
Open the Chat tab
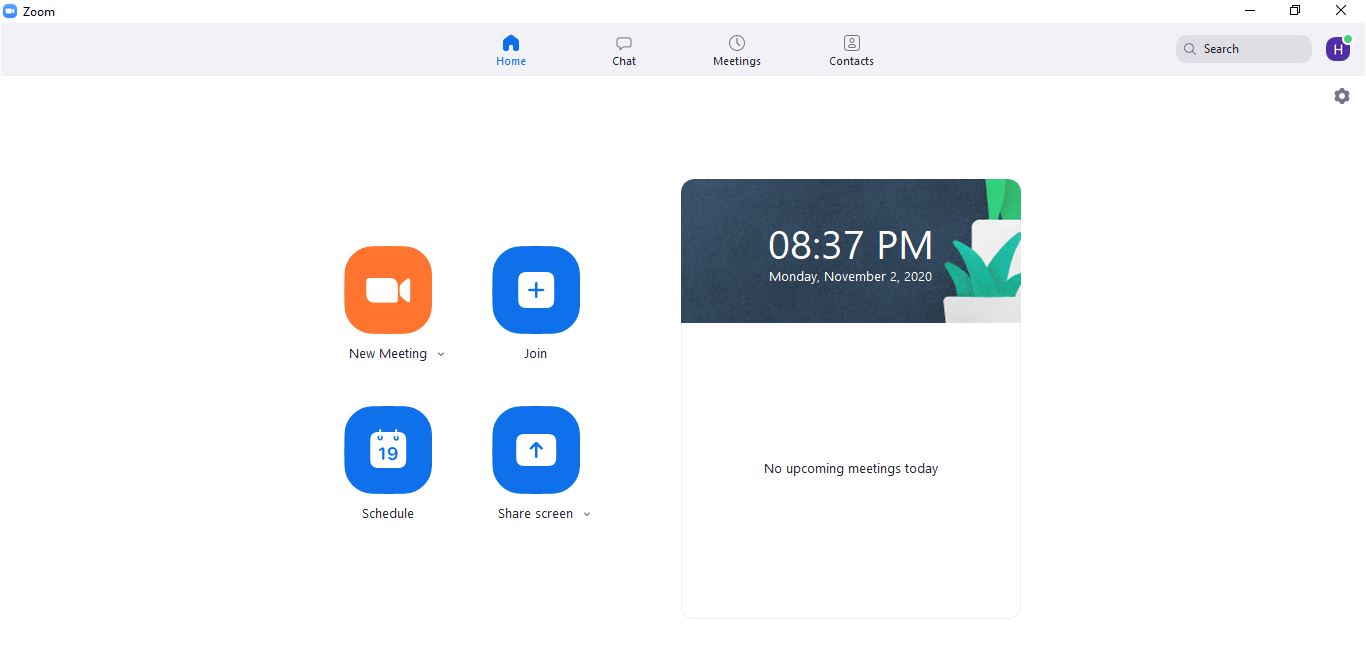[624, 50]
